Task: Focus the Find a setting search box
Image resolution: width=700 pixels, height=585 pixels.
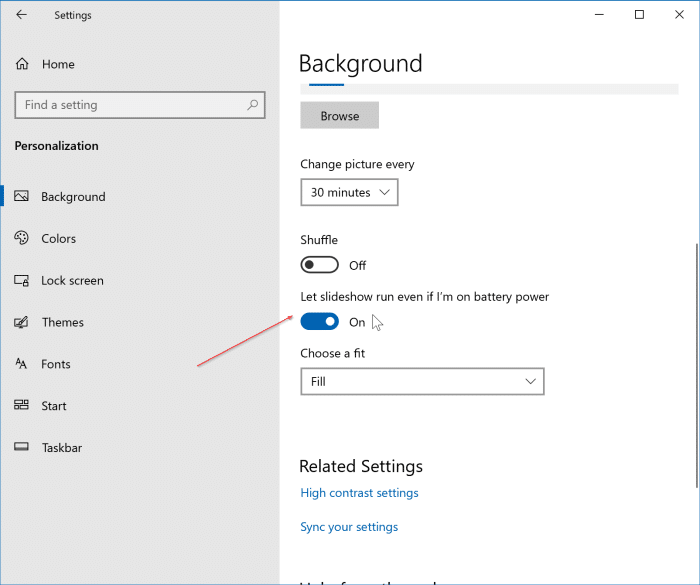Action: pyautogui.click(x=140, y=105)
